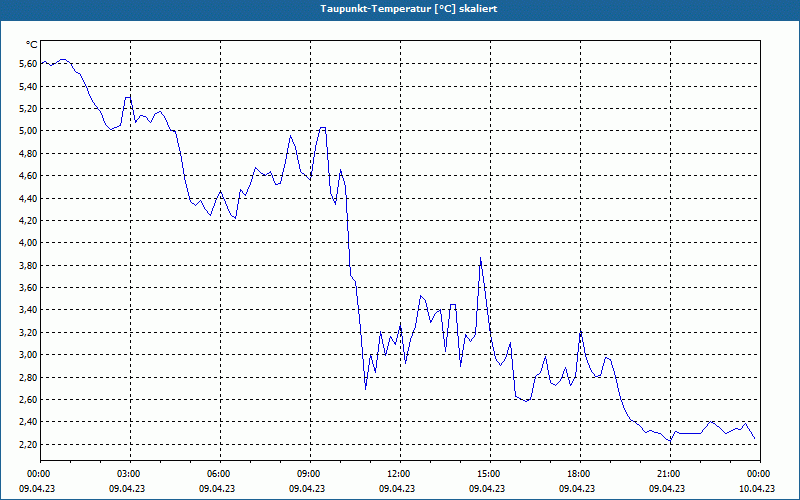Click the y-axis label "2,80"
Image resolution: width=800 pixels, height=500 pixels.
point(29,378)
